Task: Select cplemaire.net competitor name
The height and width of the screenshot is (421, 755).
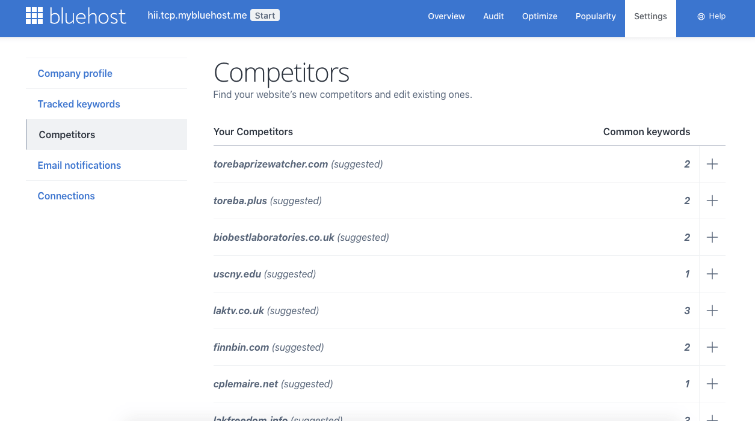Action: coord(246,384)
